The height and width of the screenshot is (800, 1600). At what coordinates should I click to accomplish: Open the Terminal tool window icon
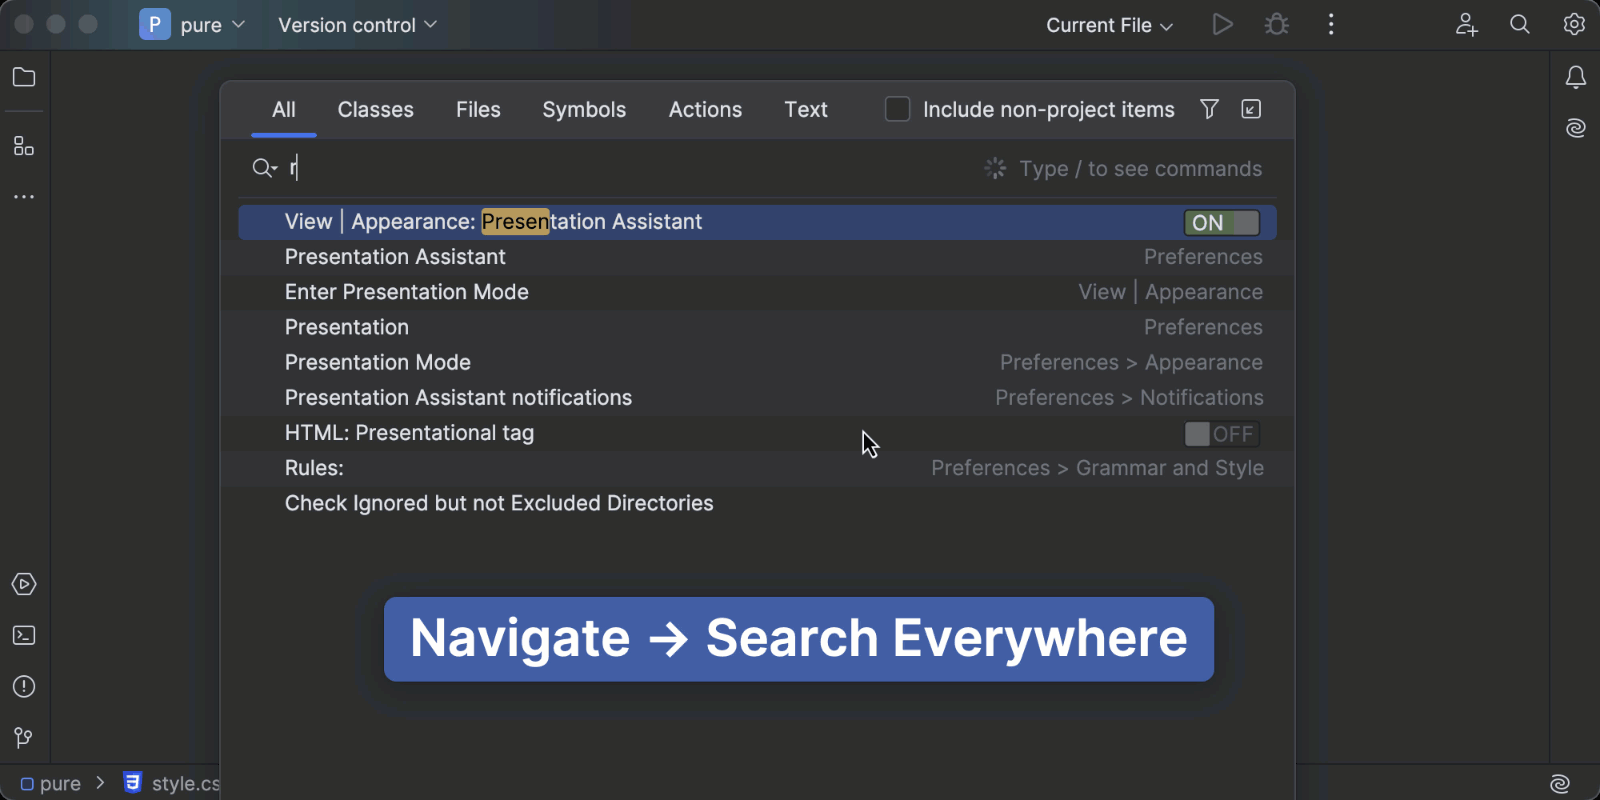pyautogui.click(x=24, y=635)
